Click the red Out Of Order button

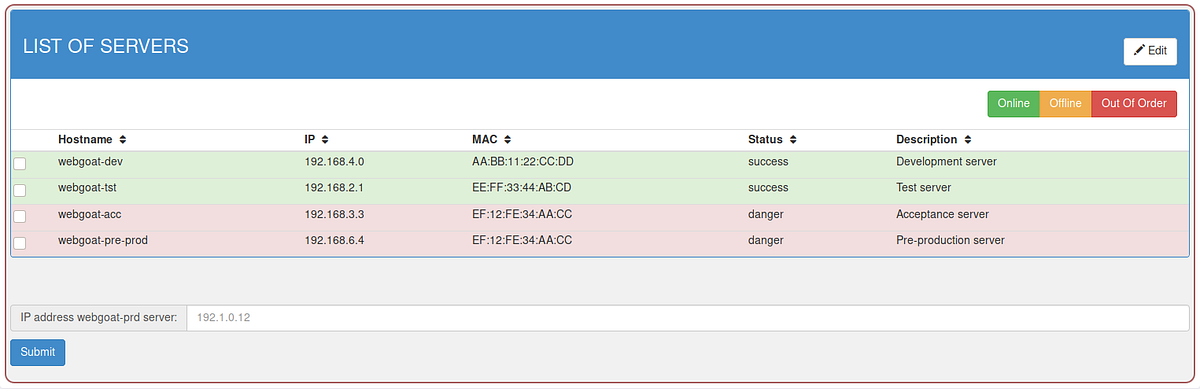click(x=1134, y=104)
